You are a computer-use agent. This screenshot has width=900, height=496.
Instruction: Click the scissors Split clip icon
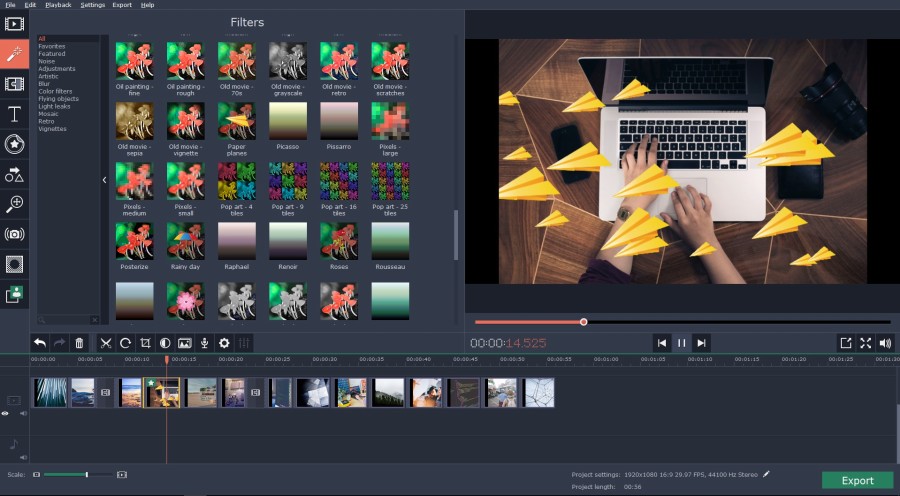click(x=105, y=343)
